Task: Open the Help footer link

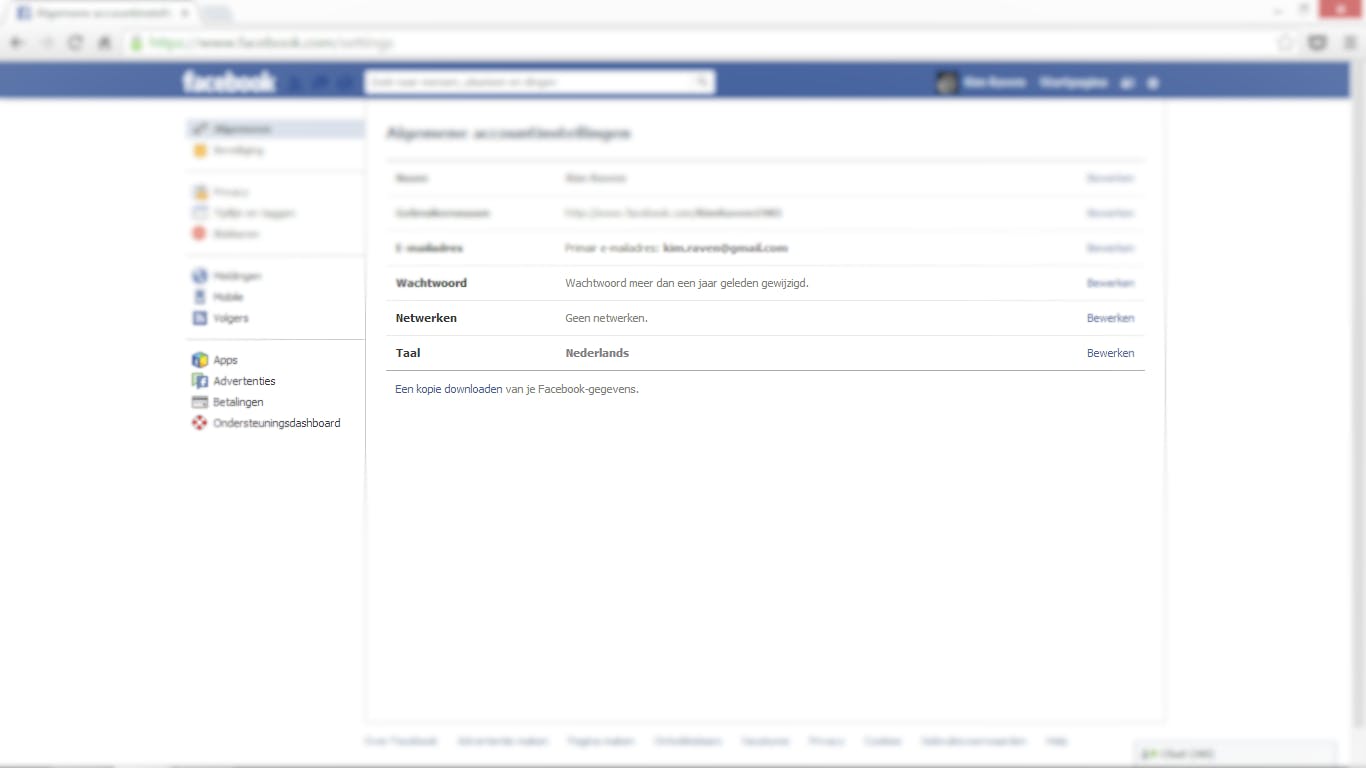Action: tap(1057, 741)
